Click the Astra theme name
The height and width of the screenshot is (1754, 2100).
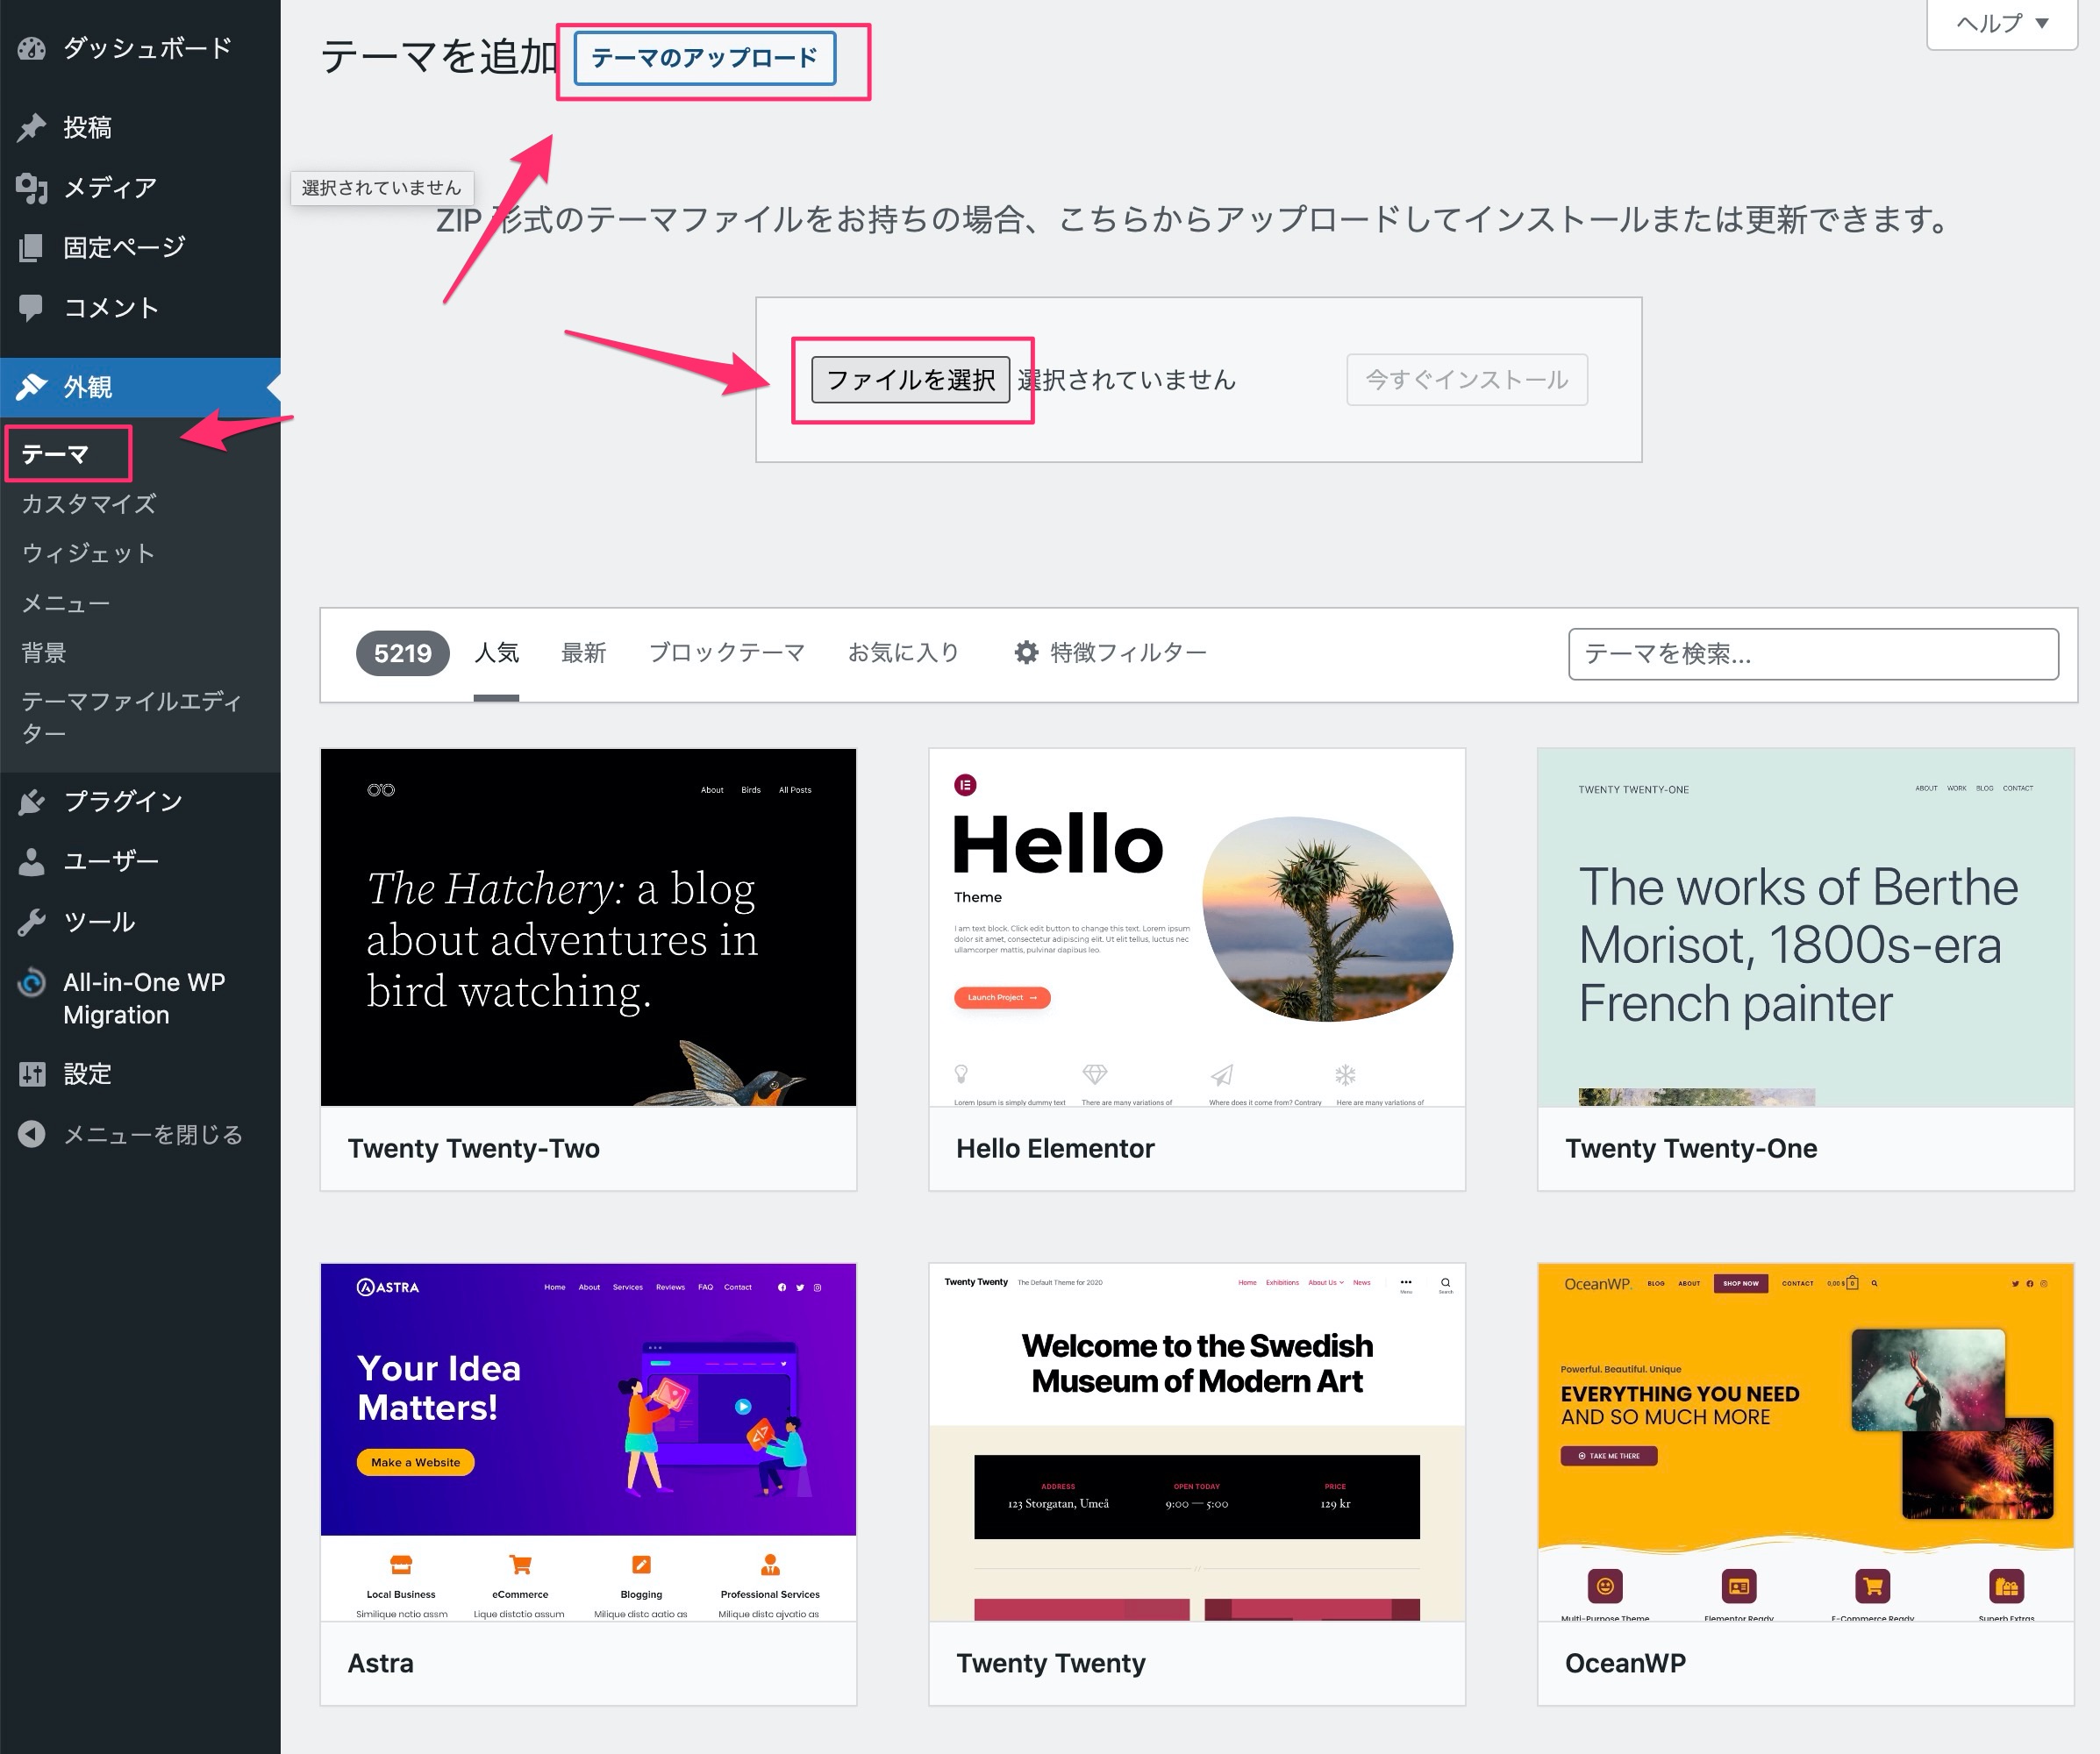click(x=380, y=1664)
